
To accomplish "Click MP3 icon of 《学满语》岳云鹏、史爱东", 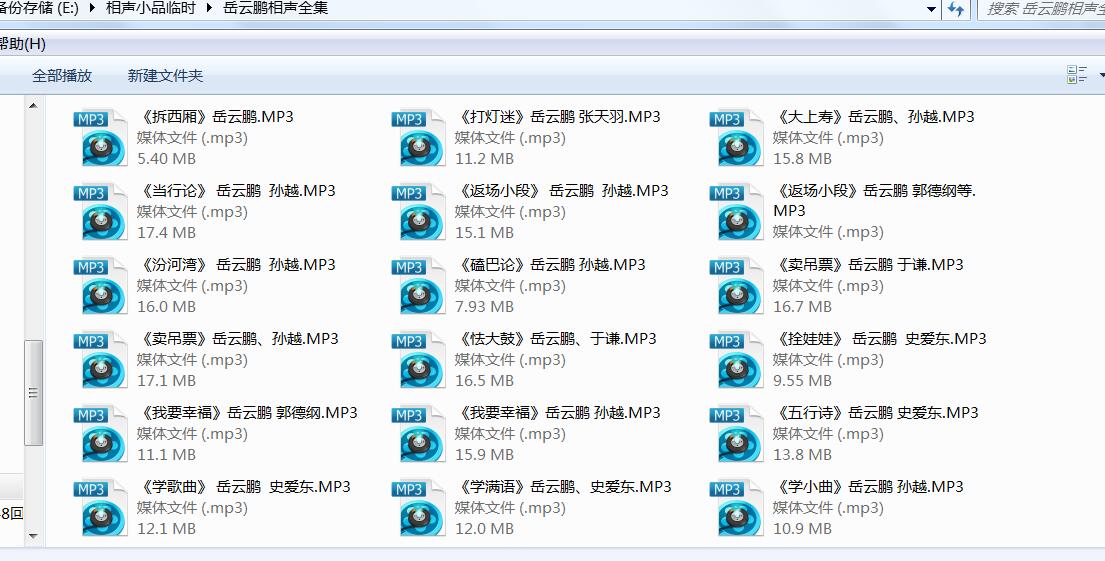I will (418, 507).
